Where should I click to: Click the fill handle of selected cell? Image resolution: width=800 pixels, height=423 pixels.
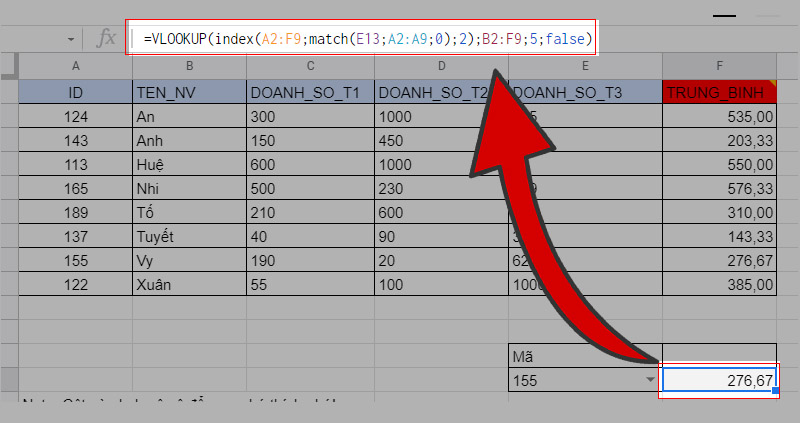(x=777, y=392)
